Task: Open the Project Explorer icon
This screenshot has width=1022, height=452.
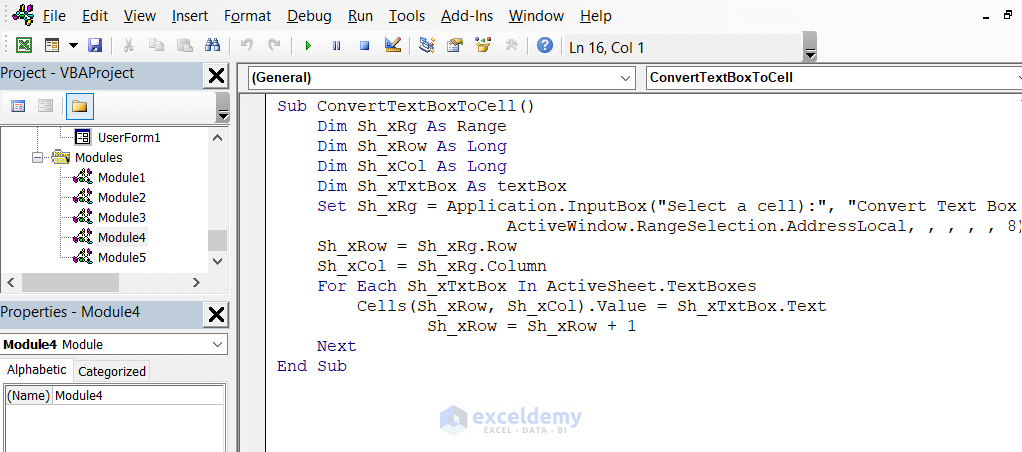Action: (427, 46)
